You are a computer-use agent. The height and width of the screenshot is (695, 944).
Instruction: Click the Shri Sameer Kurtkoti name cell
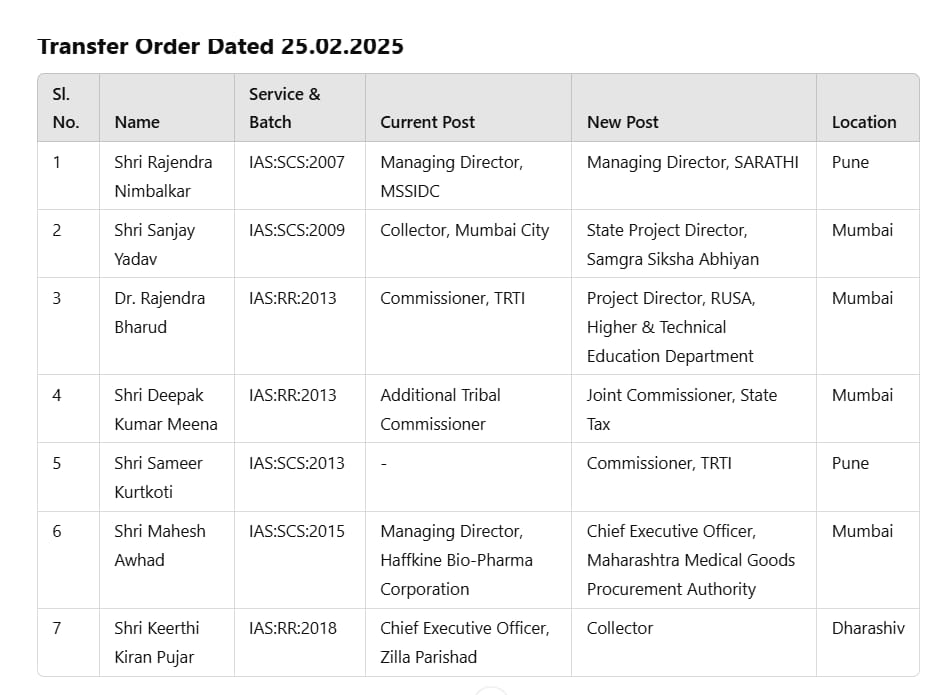158,477
